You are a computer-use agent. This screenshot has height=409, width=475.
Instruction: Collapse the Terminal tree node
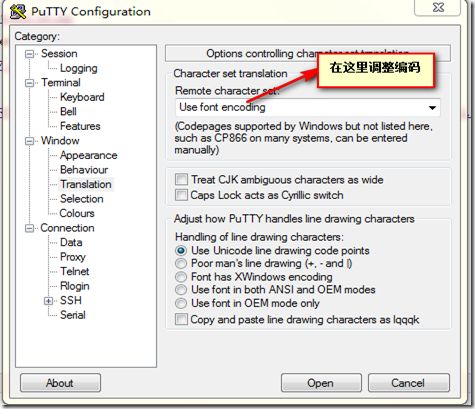[30, 83]
